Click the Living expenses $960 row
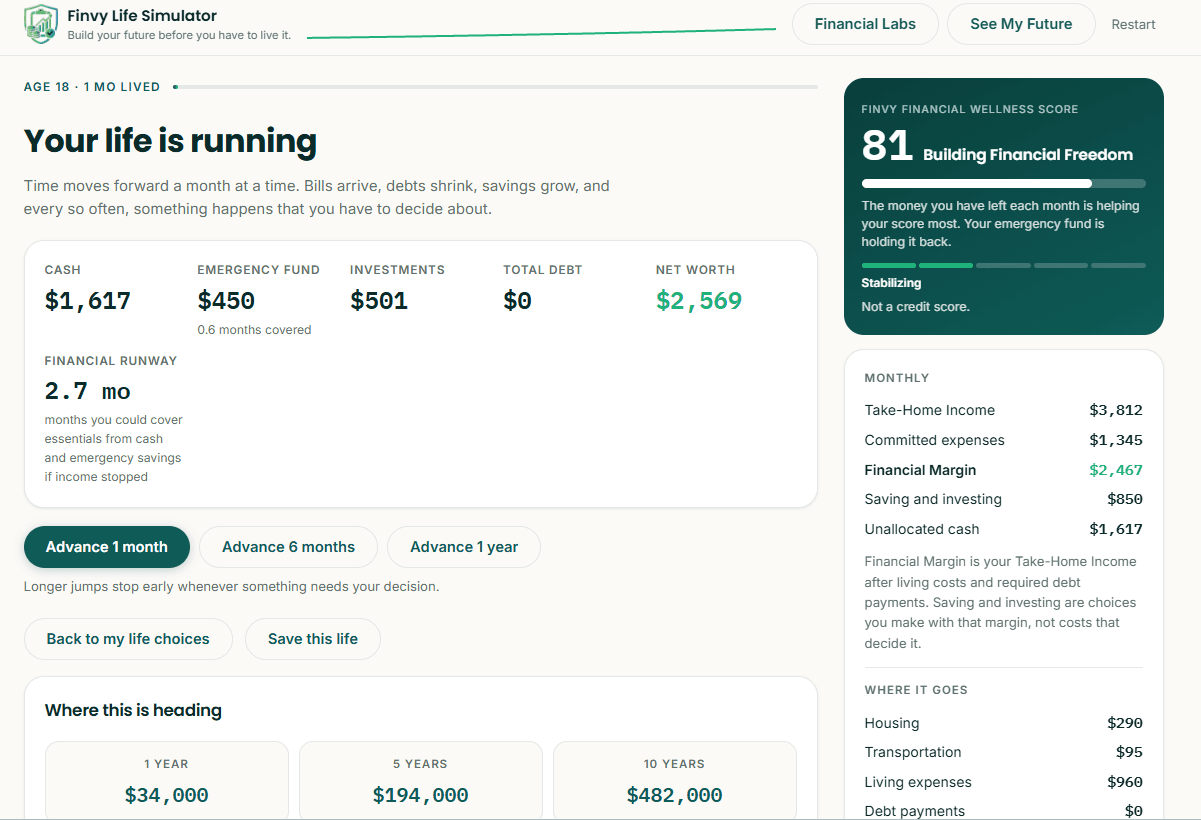The height and width of the screenshot is (820, 1201). 1003,782
